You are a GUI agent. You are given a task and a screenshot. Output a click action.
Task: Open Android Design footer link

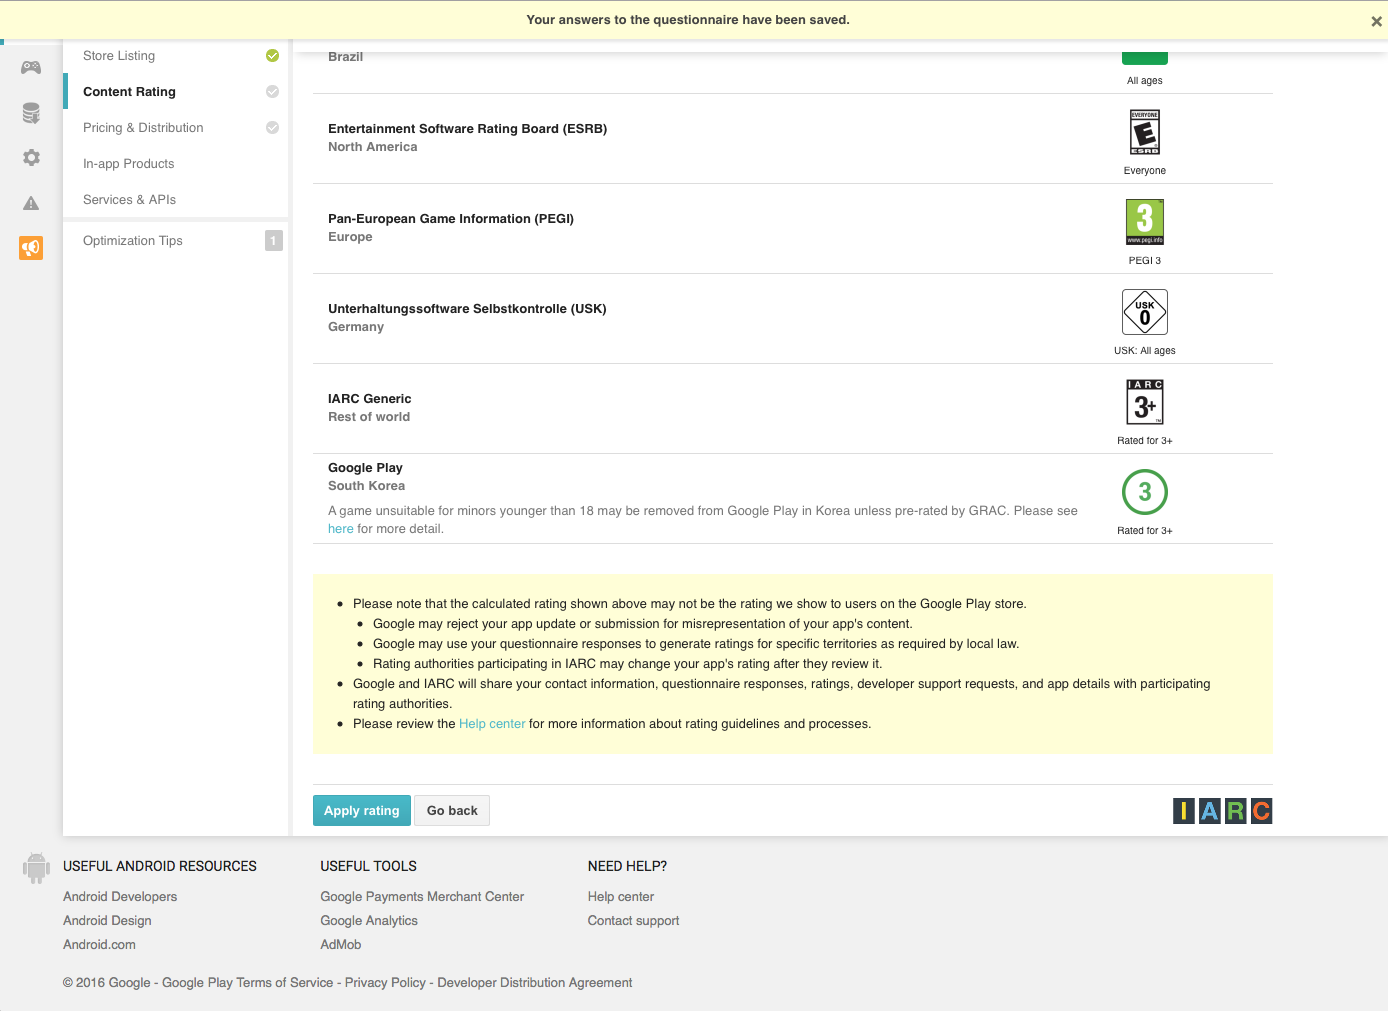(x=107, y=921)
